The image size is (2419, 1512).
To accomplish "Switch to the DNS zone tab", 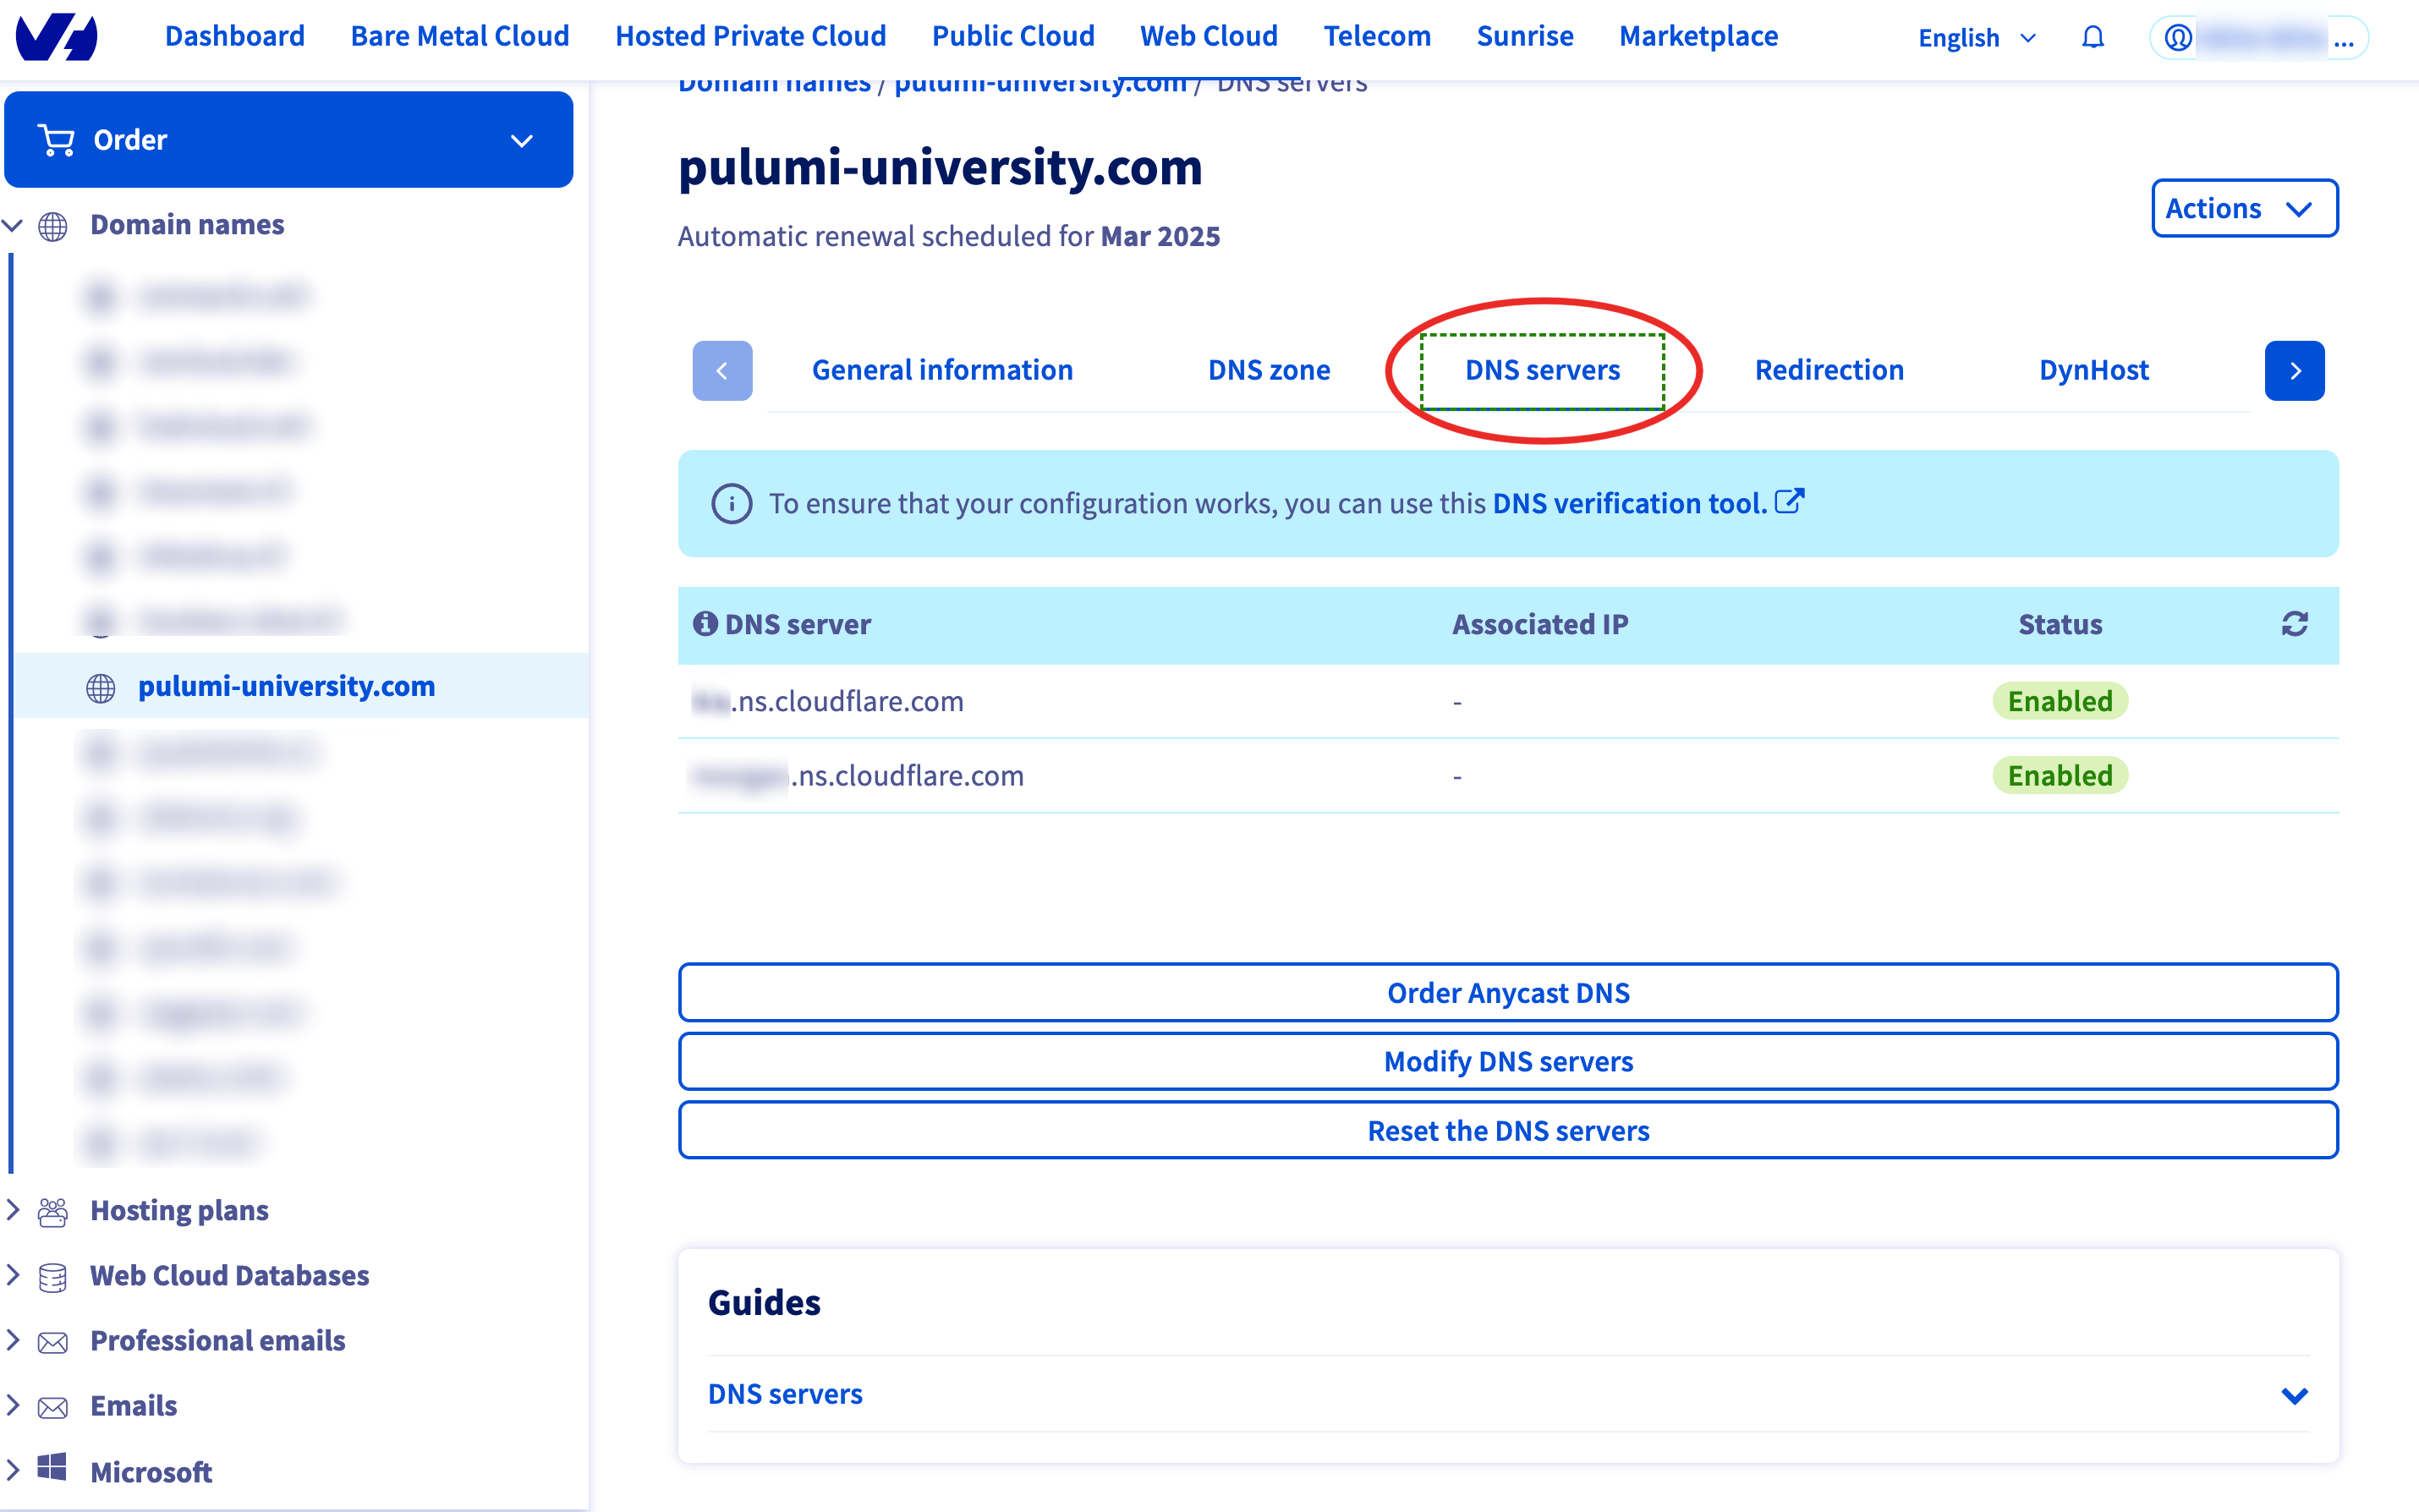I will (1266, 370).
